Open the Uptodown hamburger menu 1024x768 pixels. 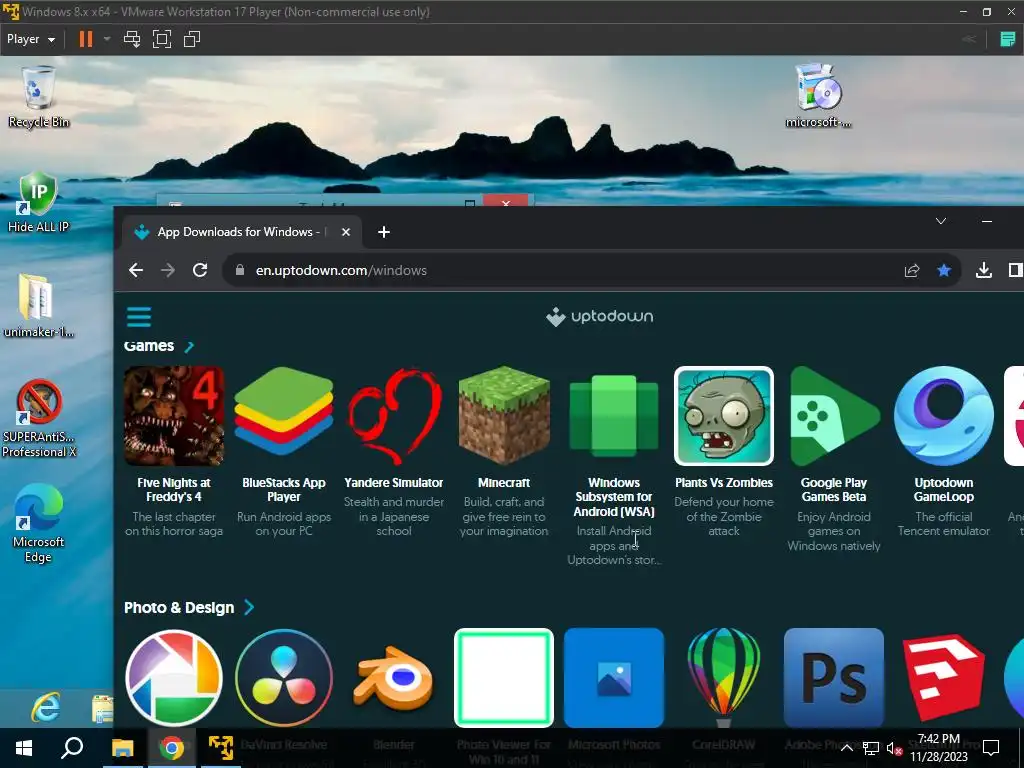click(x=138, y=317)
